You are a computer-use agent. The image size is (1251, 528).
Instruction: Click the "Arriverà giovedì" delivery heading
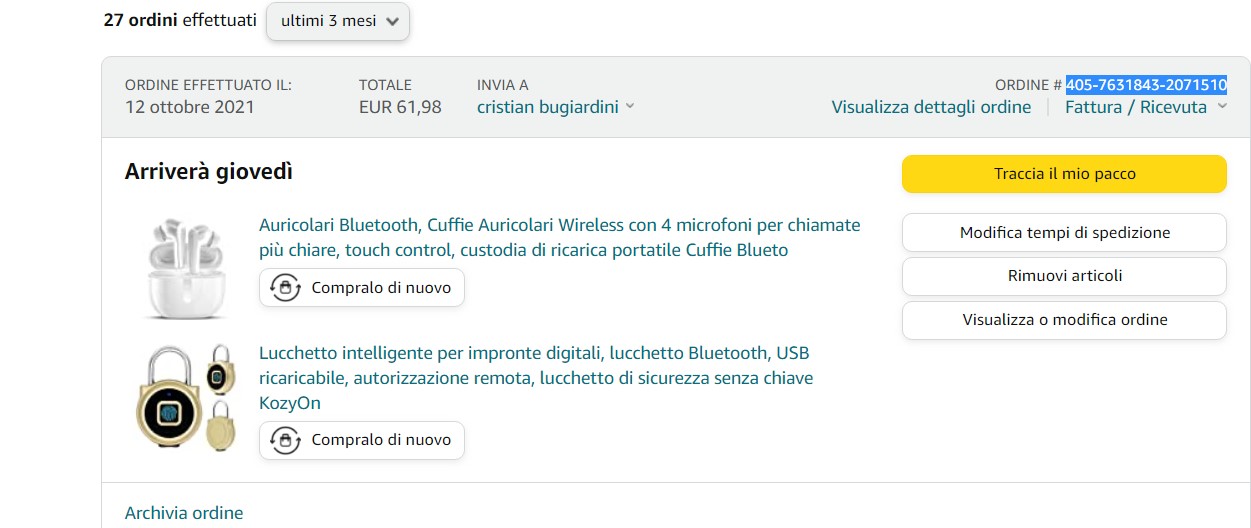[x=209, y=172]
